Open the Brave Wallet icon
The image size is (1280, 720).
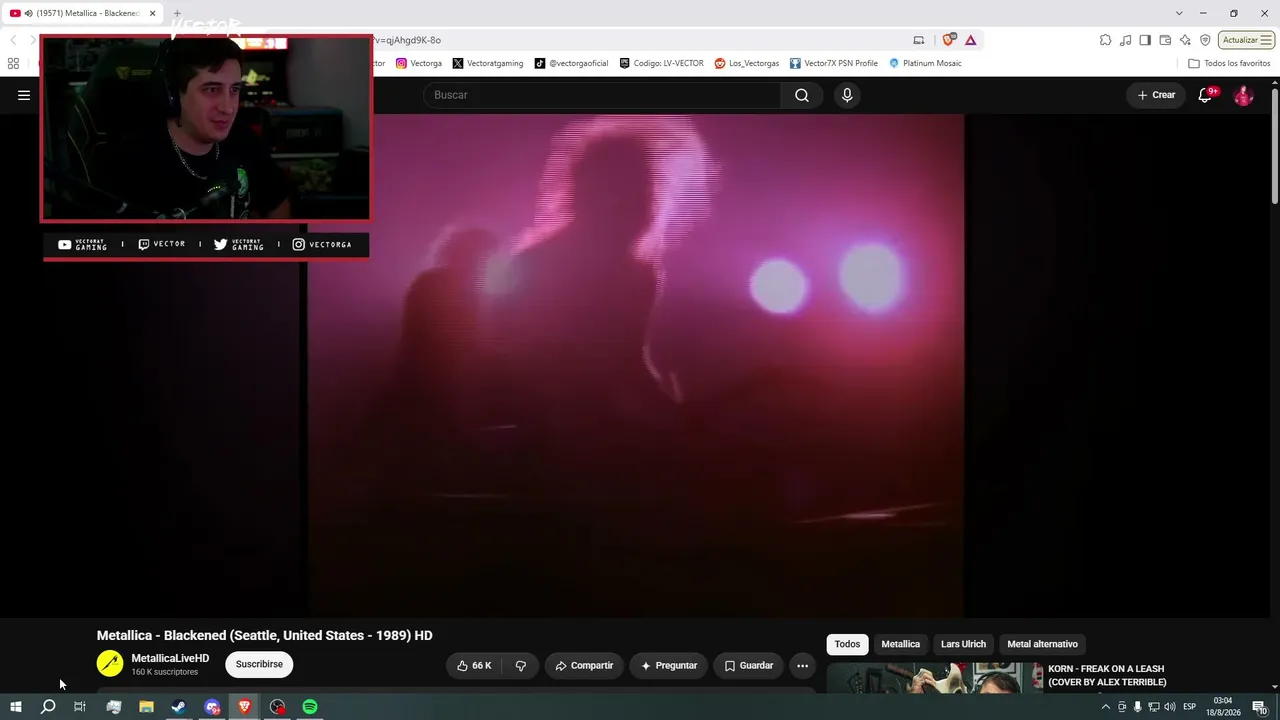(1165, 40)
